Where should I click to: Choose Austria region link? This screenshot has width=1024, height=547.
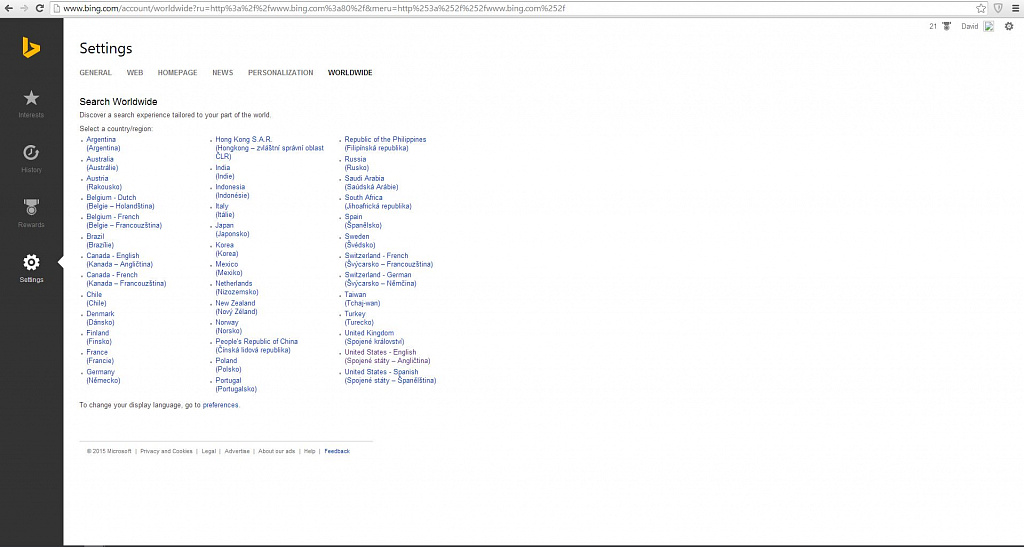pos(104,182)
